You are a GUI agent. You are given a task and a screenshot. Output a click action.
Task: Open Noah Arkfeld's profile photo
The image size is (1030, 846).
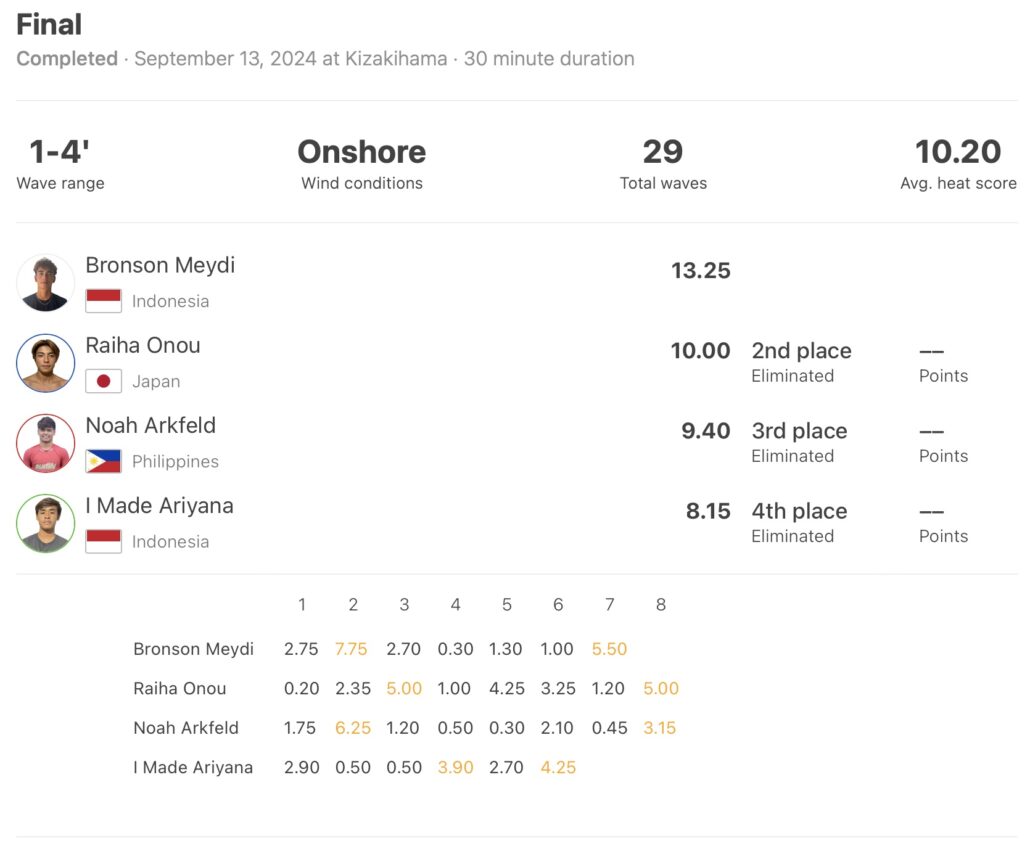pos(45,443)
